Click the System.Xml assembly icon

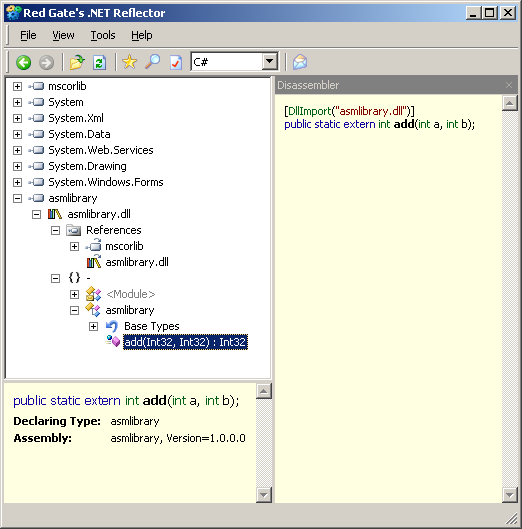[x=36, y=118]
